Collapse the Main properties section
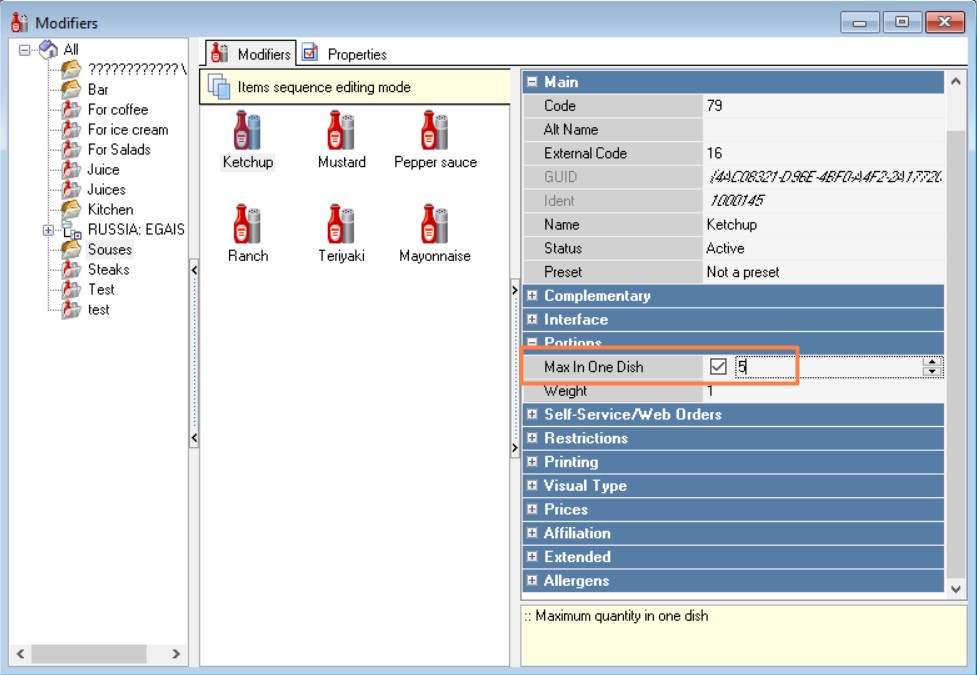The image size is (977, 675). [532, 82]
